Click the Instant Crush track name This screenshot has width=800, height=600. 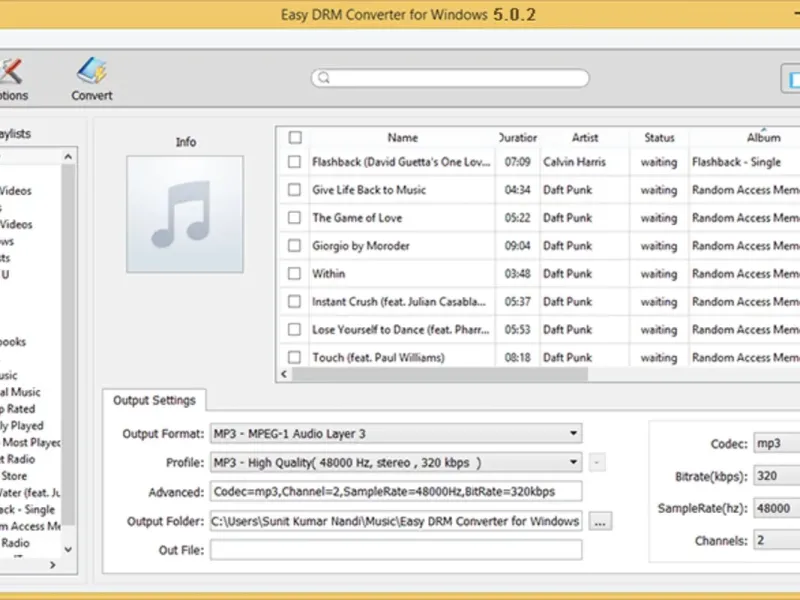tap(399, 302)
